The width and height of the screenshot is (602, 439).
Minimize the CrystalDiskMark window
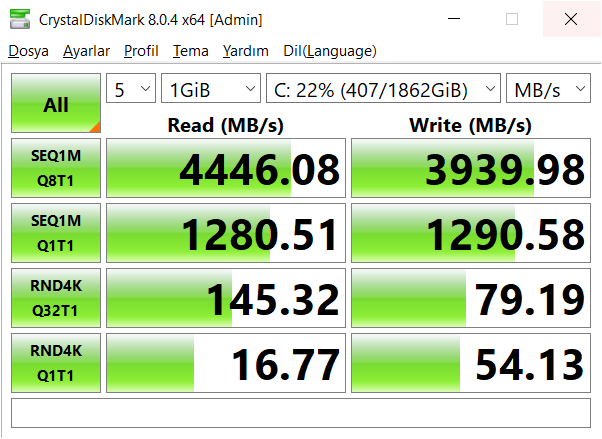(x=454, y=19)
